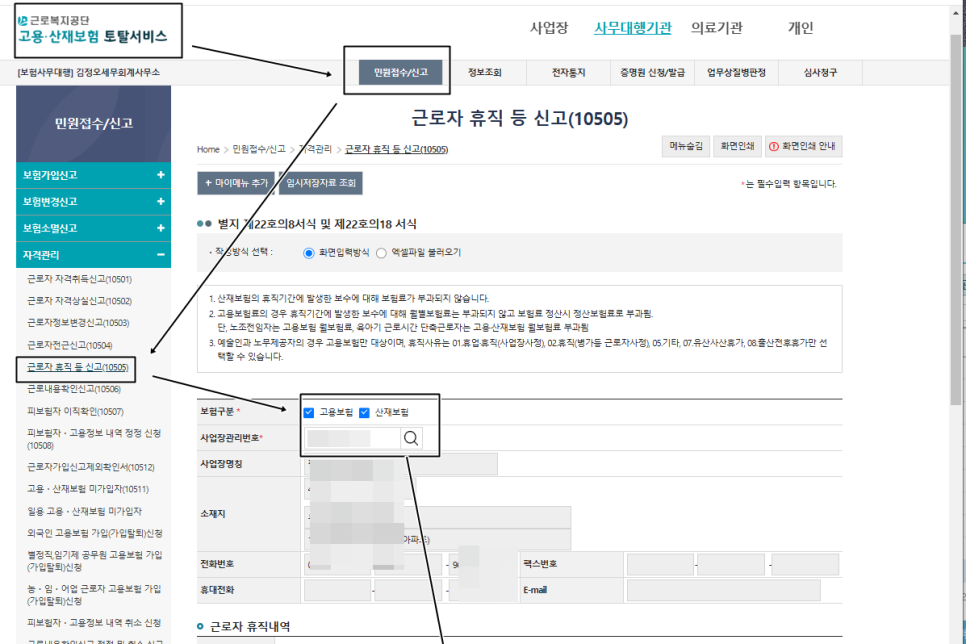This screenshot has width=966, height=644.
Task: Select the 화면입력방식 radio button
Action: 307,252
